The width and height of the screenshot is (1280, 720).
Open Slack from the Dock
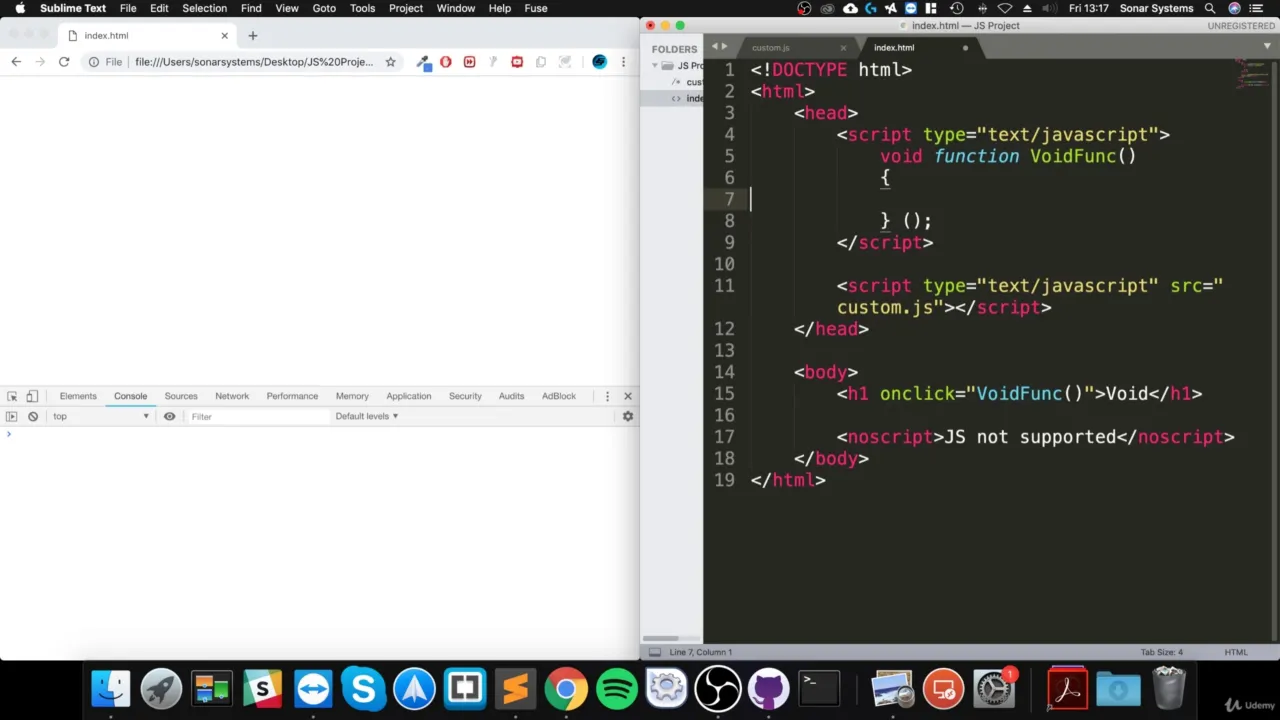click(262, 689)
